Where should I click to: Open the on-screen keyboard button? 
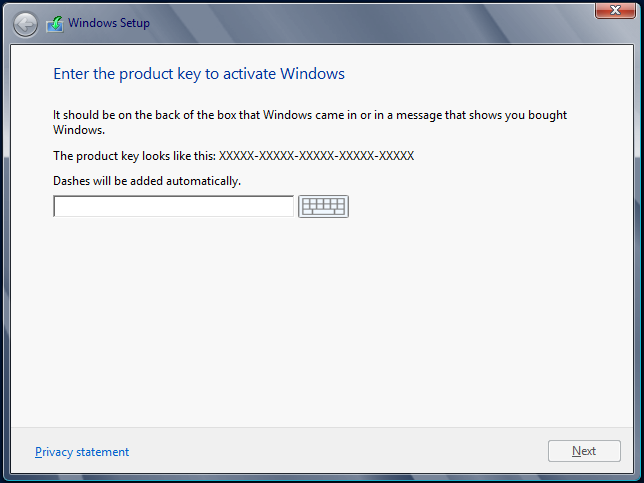click(x=323, y=207)
